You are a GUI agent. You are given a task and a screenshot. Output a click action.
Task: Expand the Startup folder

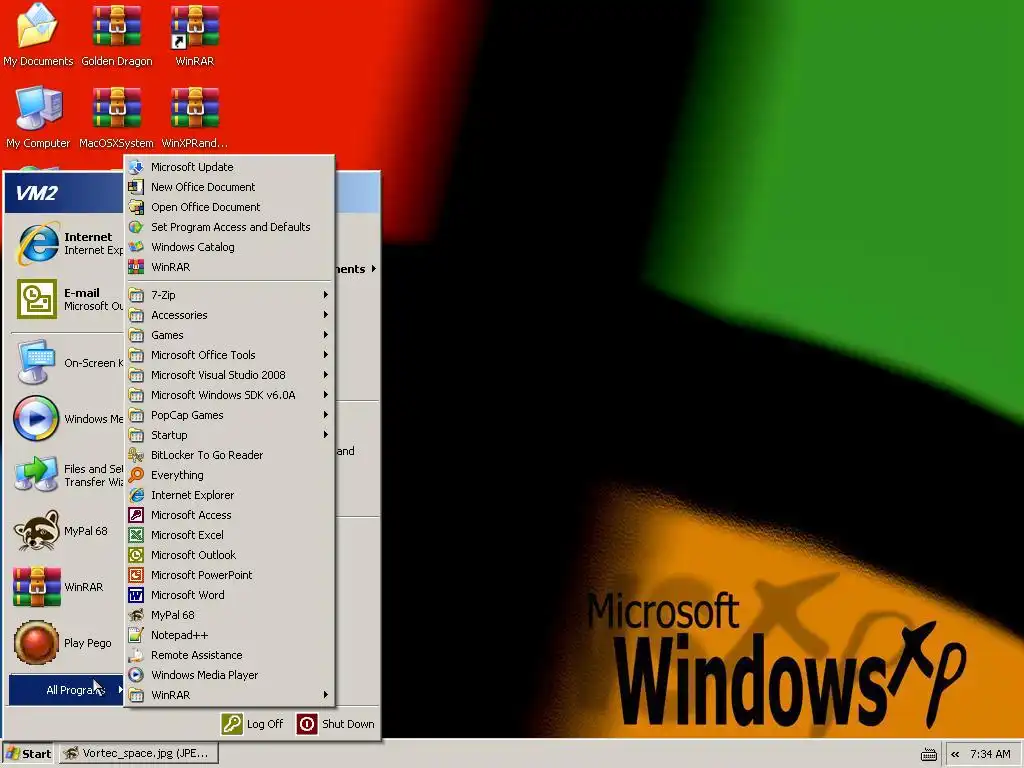point(229,435)
